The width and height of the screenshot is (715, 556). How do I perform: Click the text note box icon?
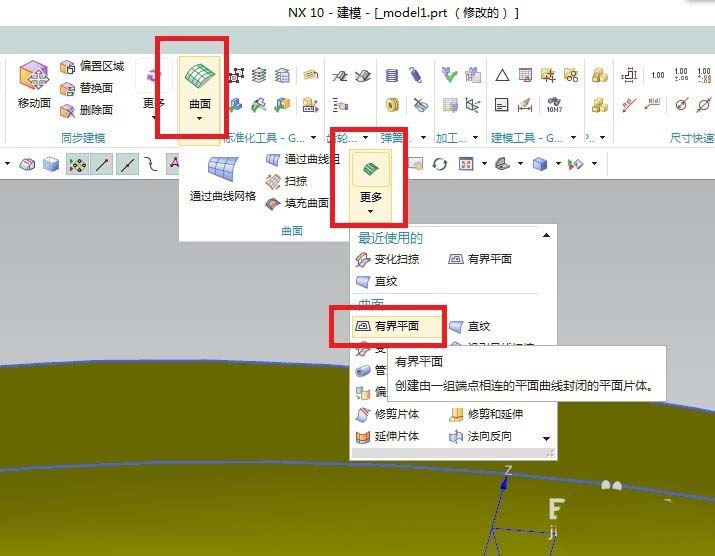pos(502,105)
